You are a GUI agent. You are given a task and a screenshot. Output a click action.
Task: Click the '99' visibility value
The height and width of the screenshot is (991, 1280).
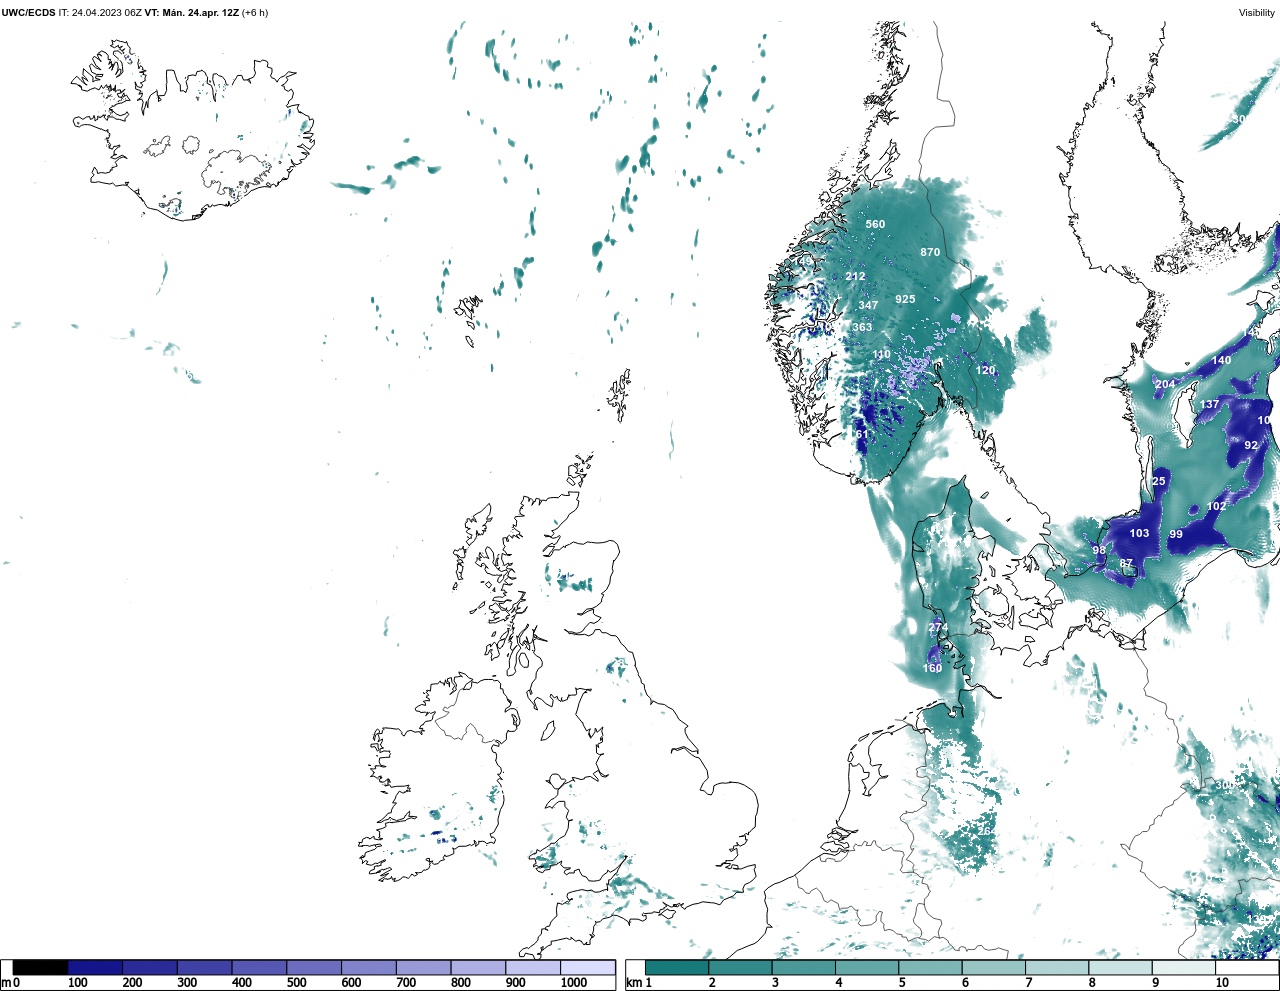tap(1176, 534)
